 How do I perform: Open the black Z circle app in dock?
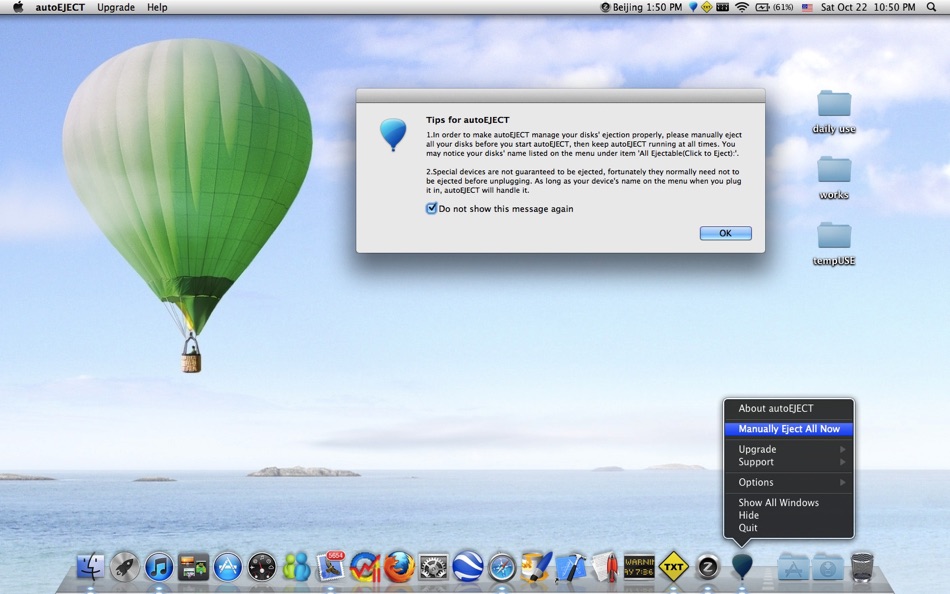708,567
